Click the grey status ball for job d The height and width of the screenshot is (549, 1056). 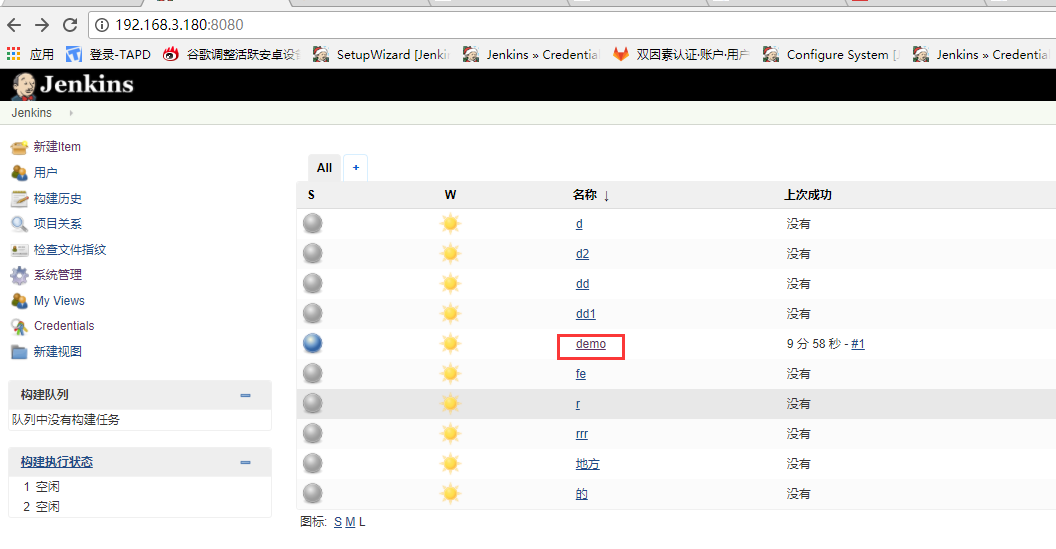pos(312,224)
